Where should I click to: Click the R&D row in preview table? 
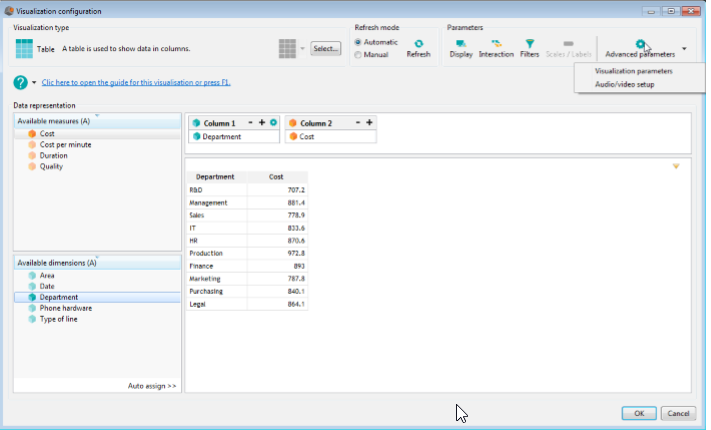click(x=247, y=190)
